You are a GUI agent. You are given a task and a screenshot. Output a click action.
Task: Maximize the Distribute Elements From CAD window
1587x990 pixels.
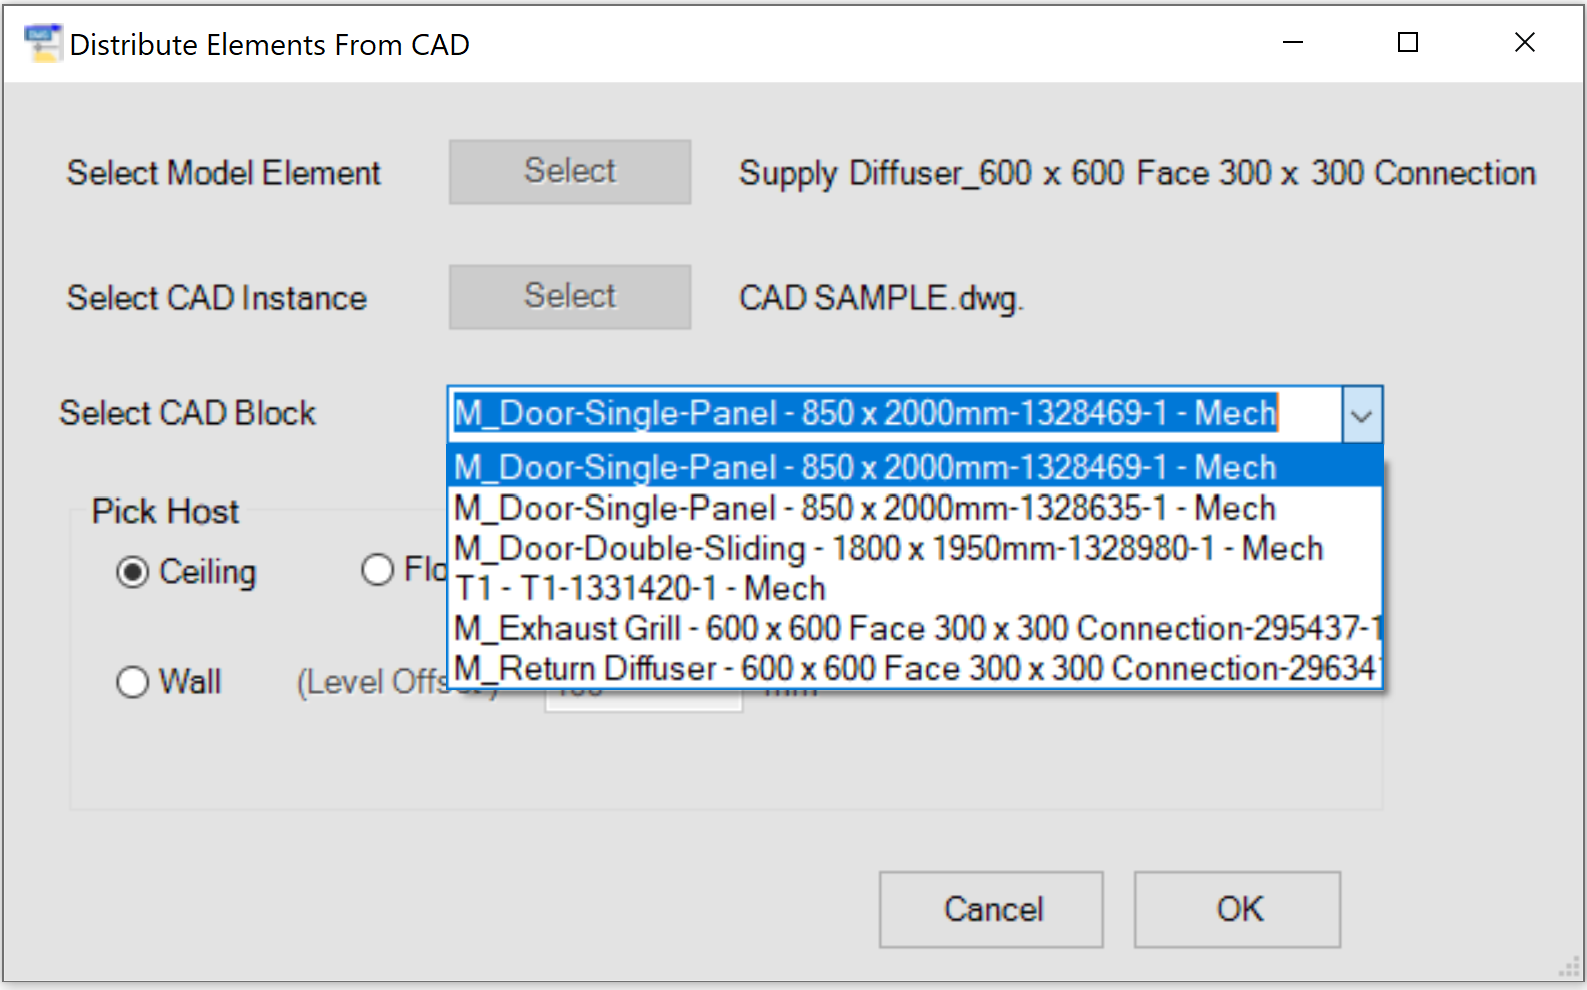click(x=1408, y=43)
